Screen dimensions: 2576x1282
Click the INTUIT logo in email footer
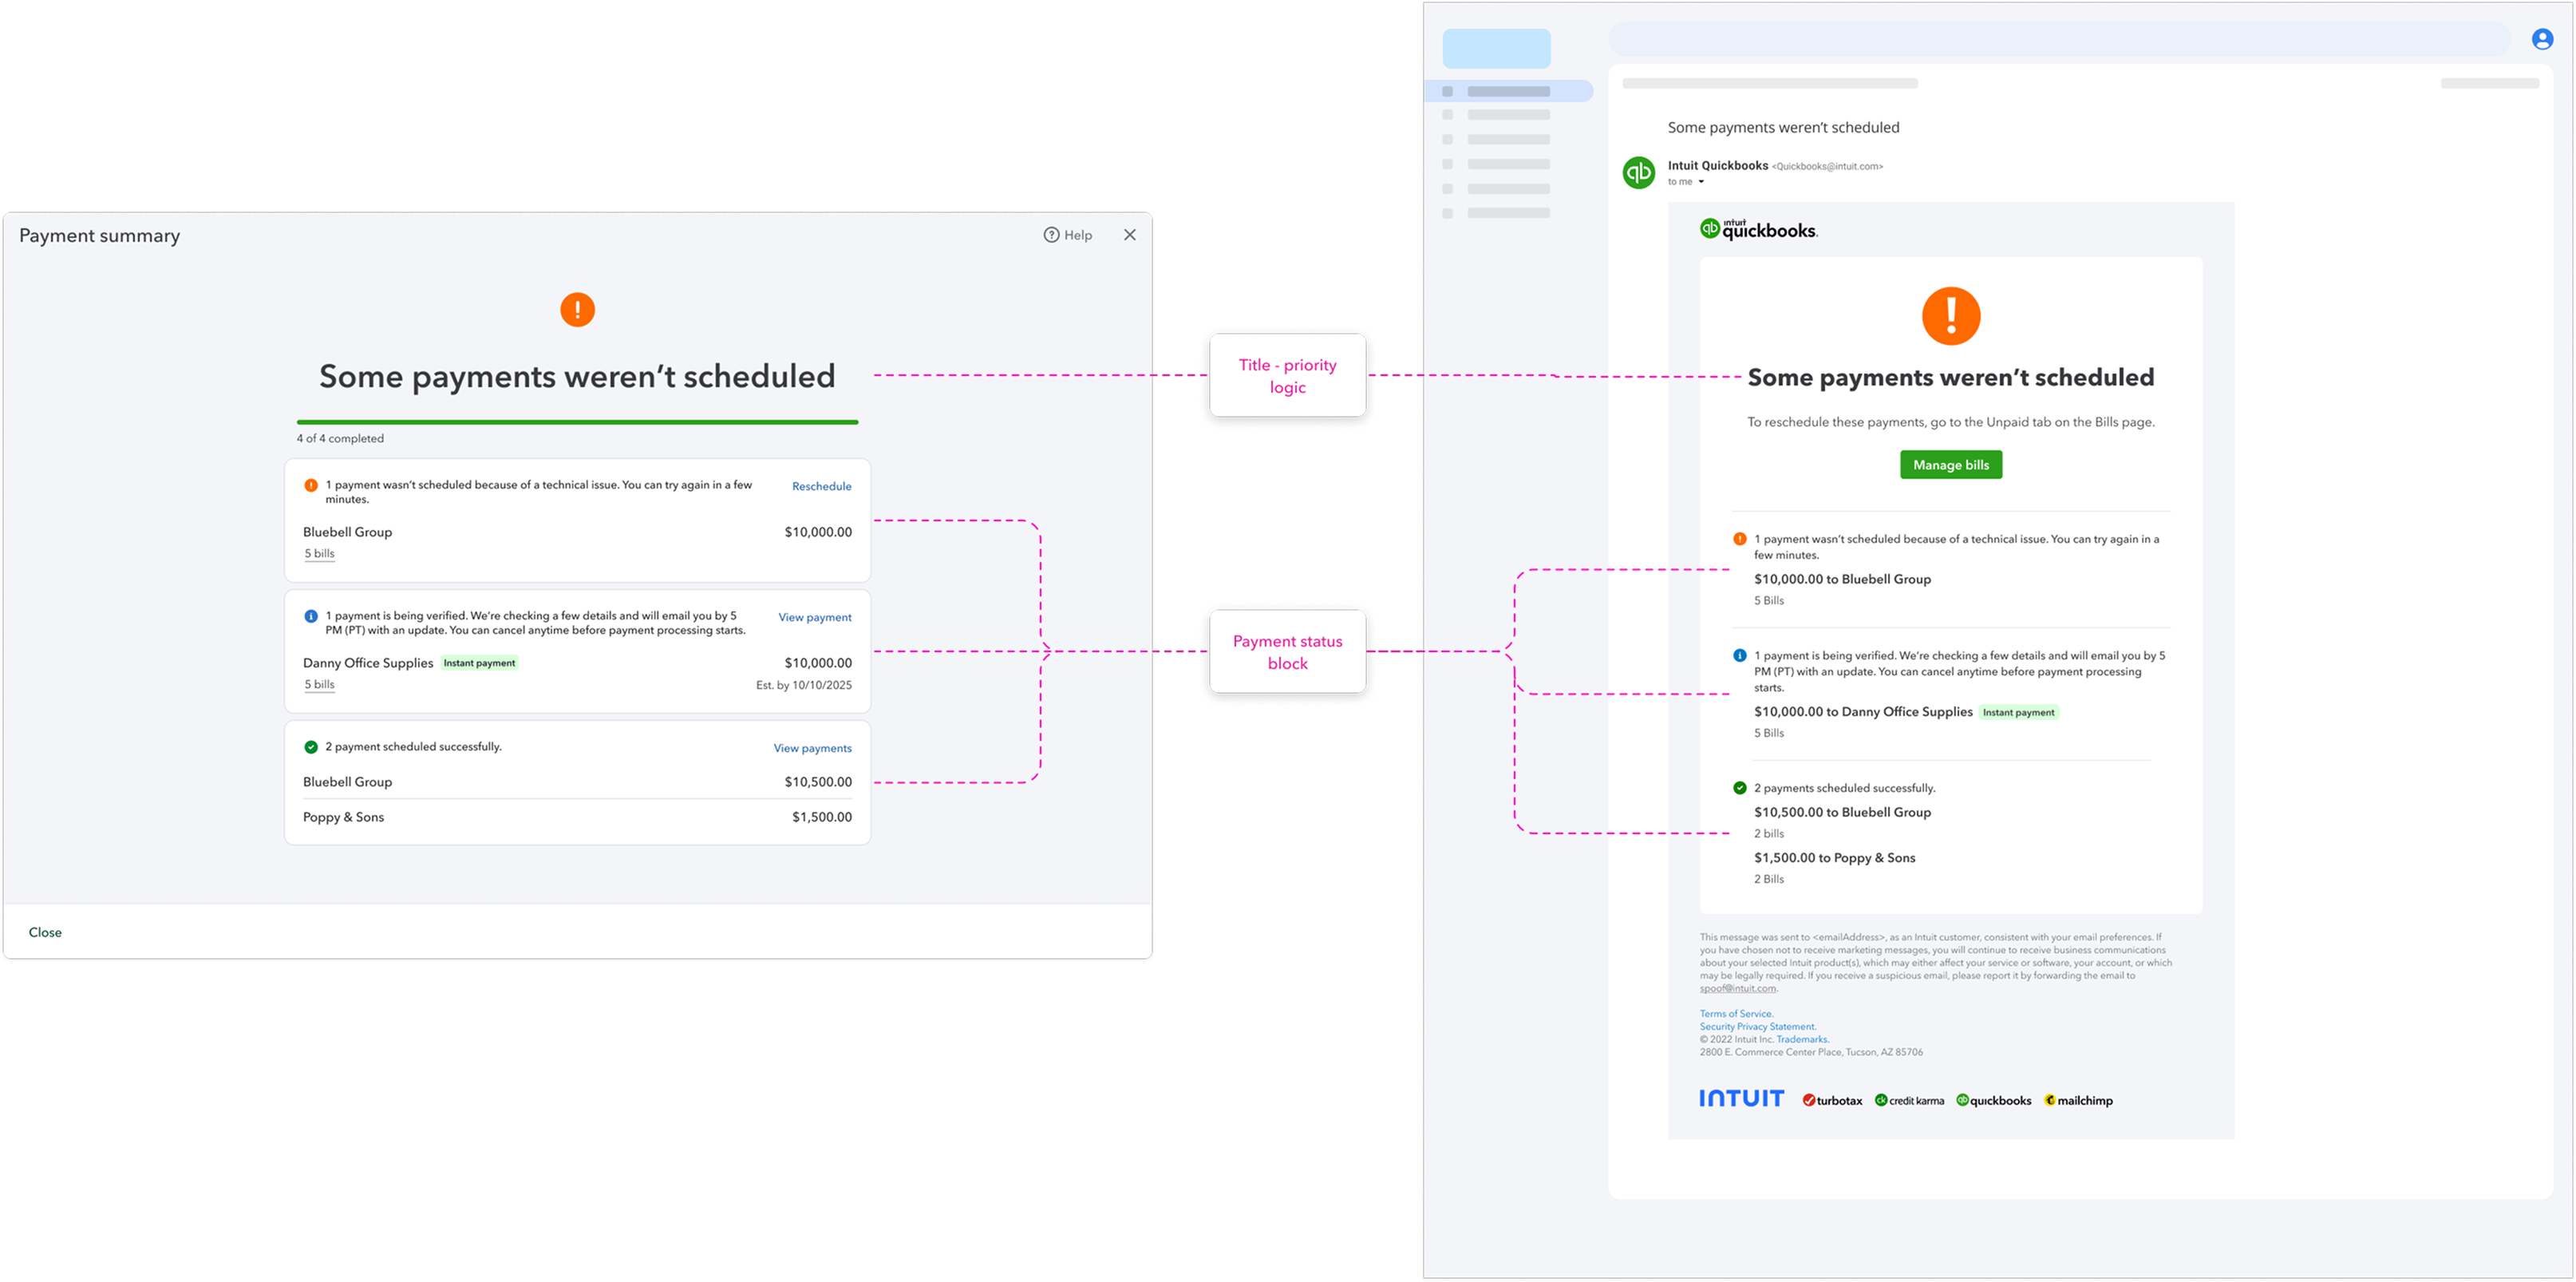point(1741,1099)
